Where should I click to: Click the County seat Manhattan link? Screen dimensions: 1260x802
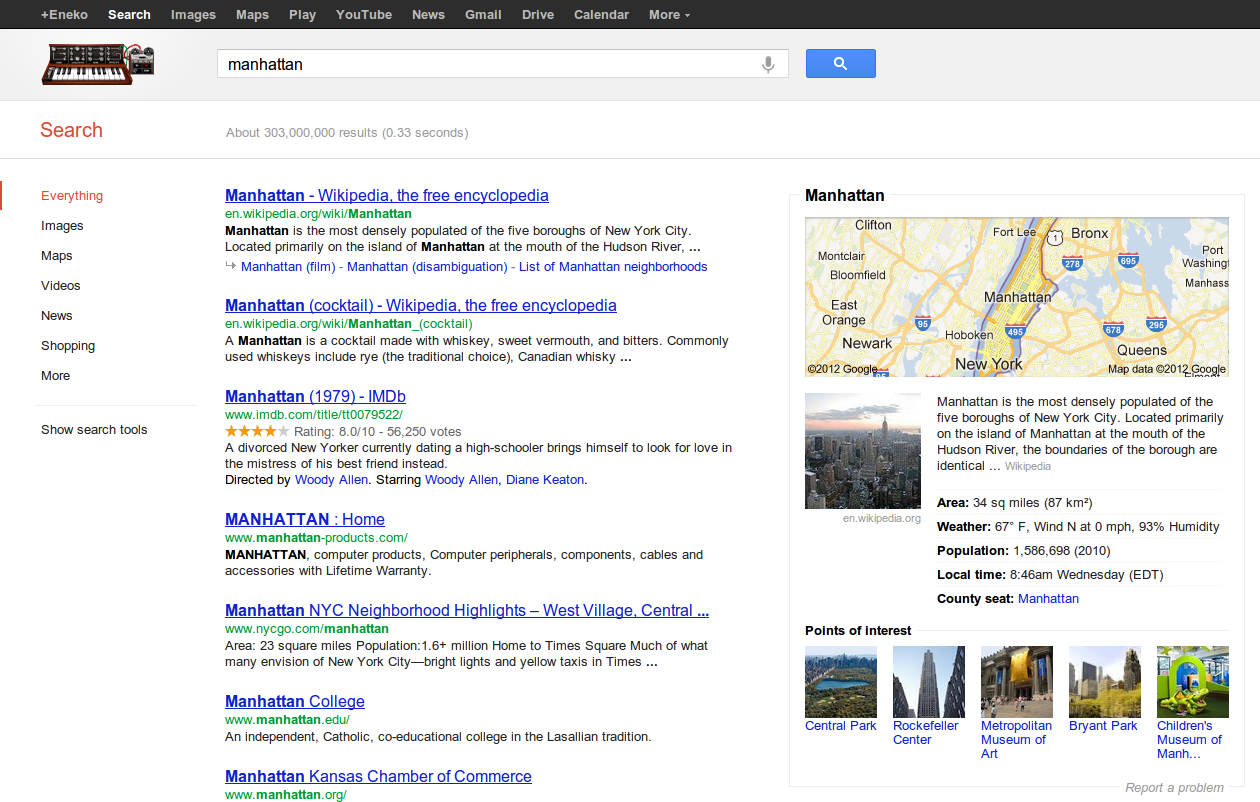coord(1048,599)
